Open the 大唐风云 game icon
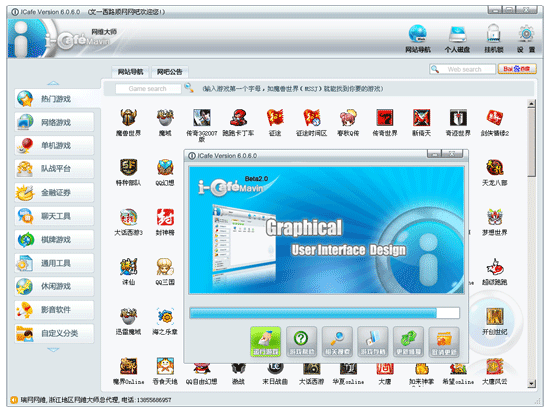Viewport: 550px width, 411px height. click(495, 367)
